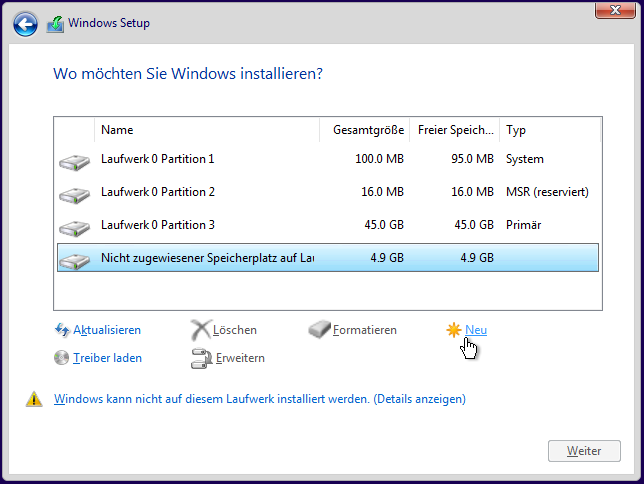Click the Erweitern partition icon

pyautogui.click(x=200, y=358)
